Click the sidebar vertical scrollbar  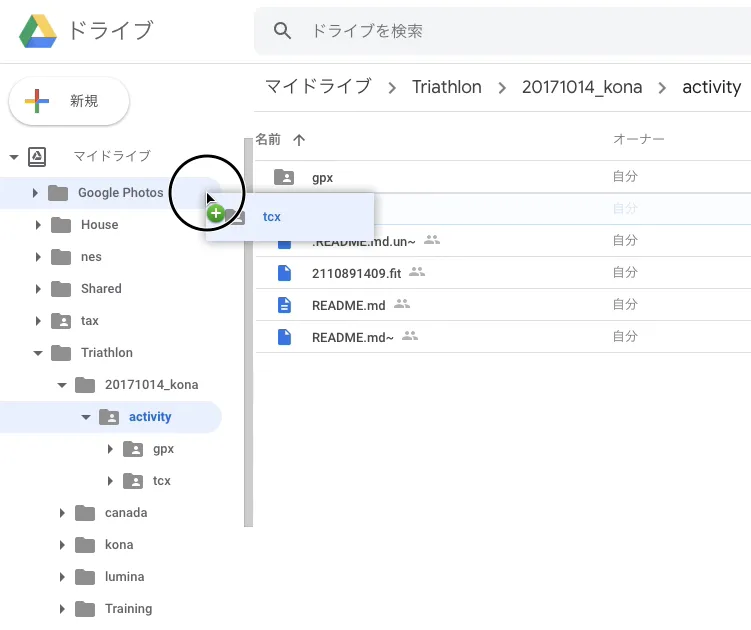(x=248, y=330)
